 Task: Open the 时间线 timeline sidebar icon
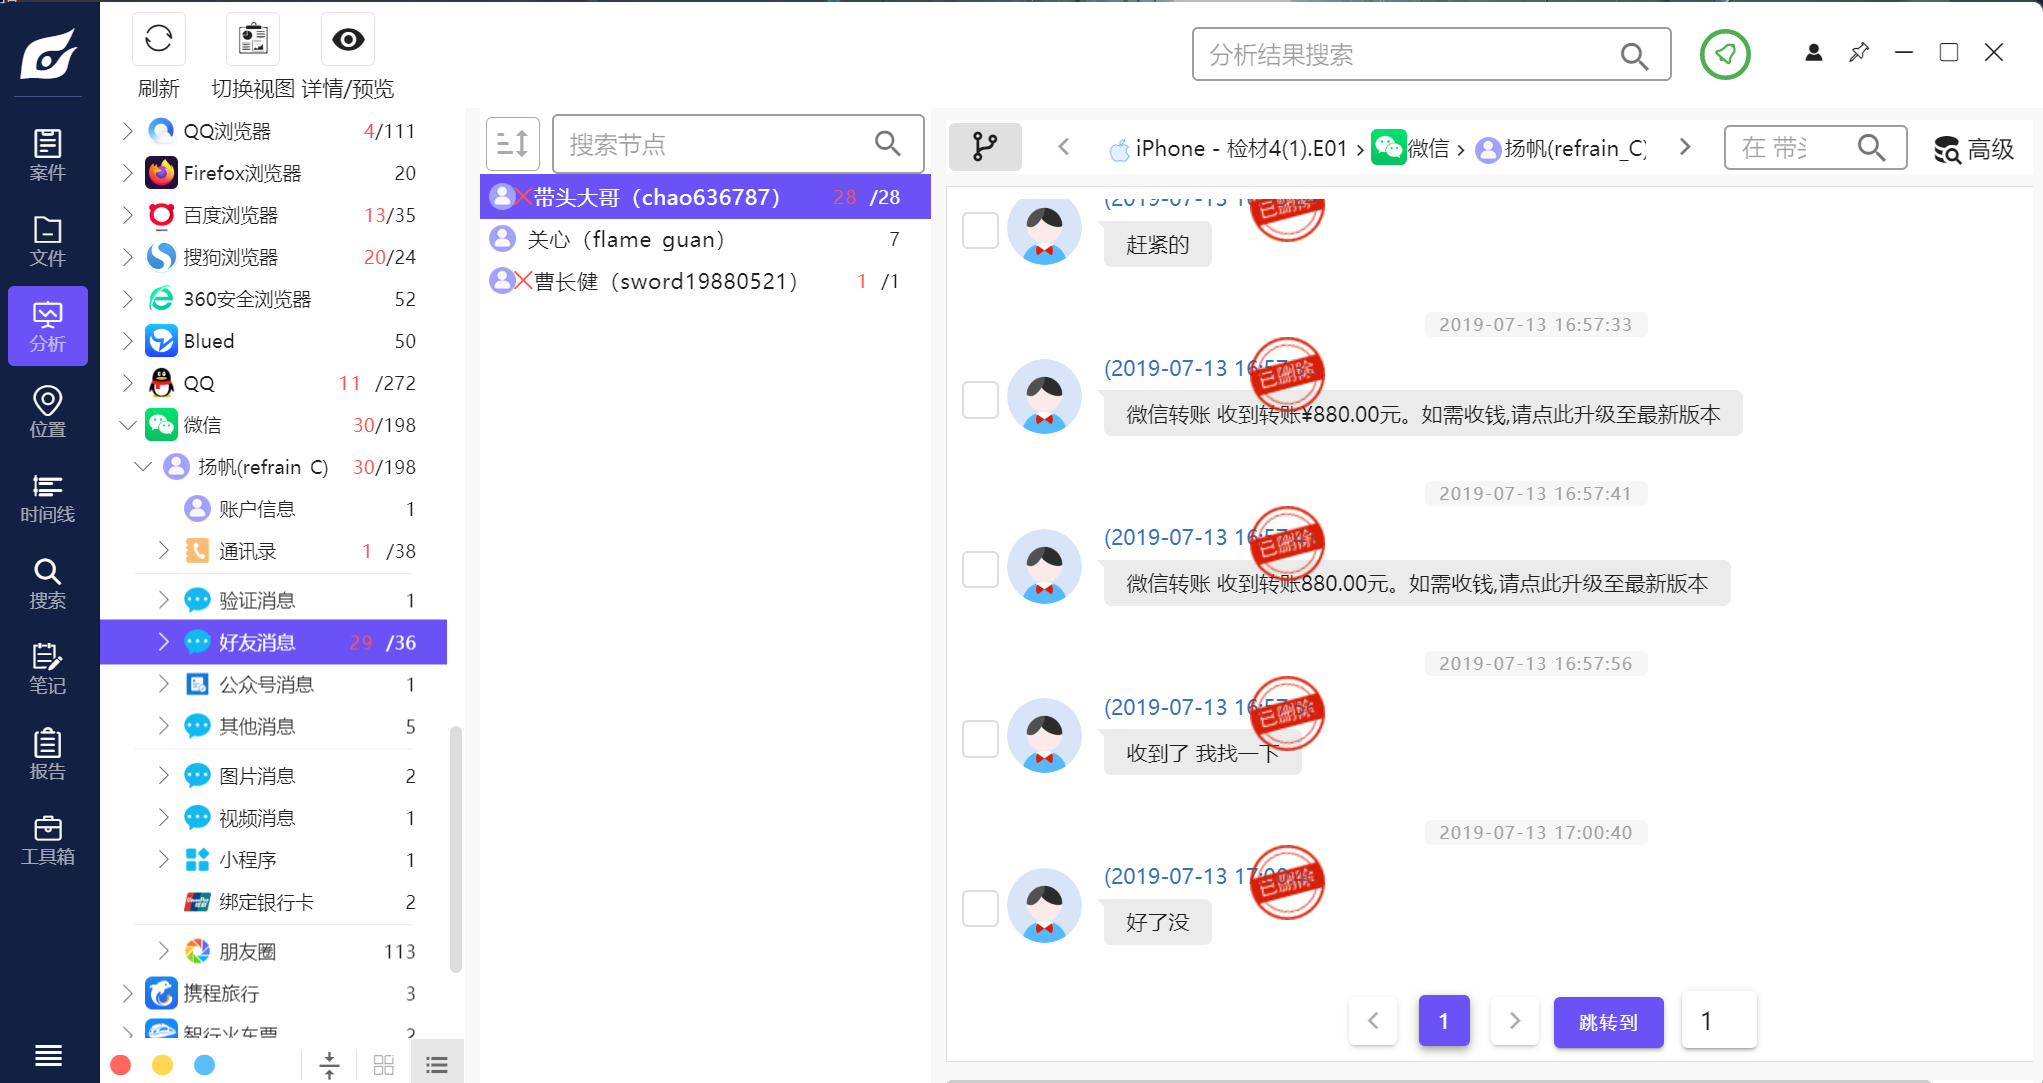(x=48, y=498)
